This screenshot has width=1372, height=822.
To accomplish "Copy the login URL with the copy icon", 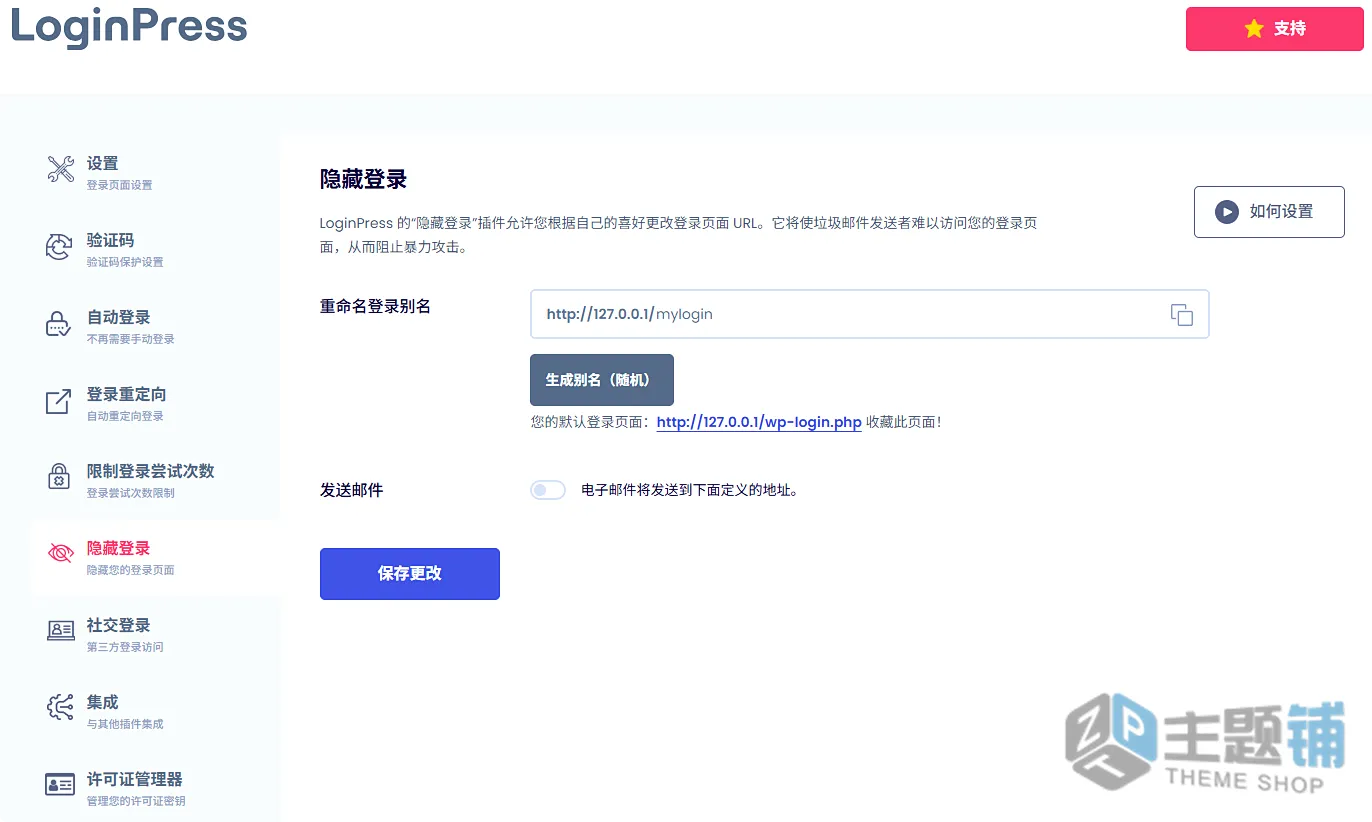I will coord(1182,314).
